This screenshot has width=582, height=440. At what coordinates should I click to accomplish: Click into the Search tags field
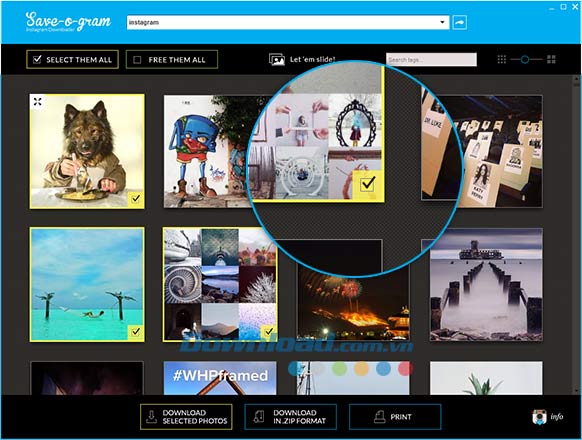pyautogui.click(x=431, y=60)
